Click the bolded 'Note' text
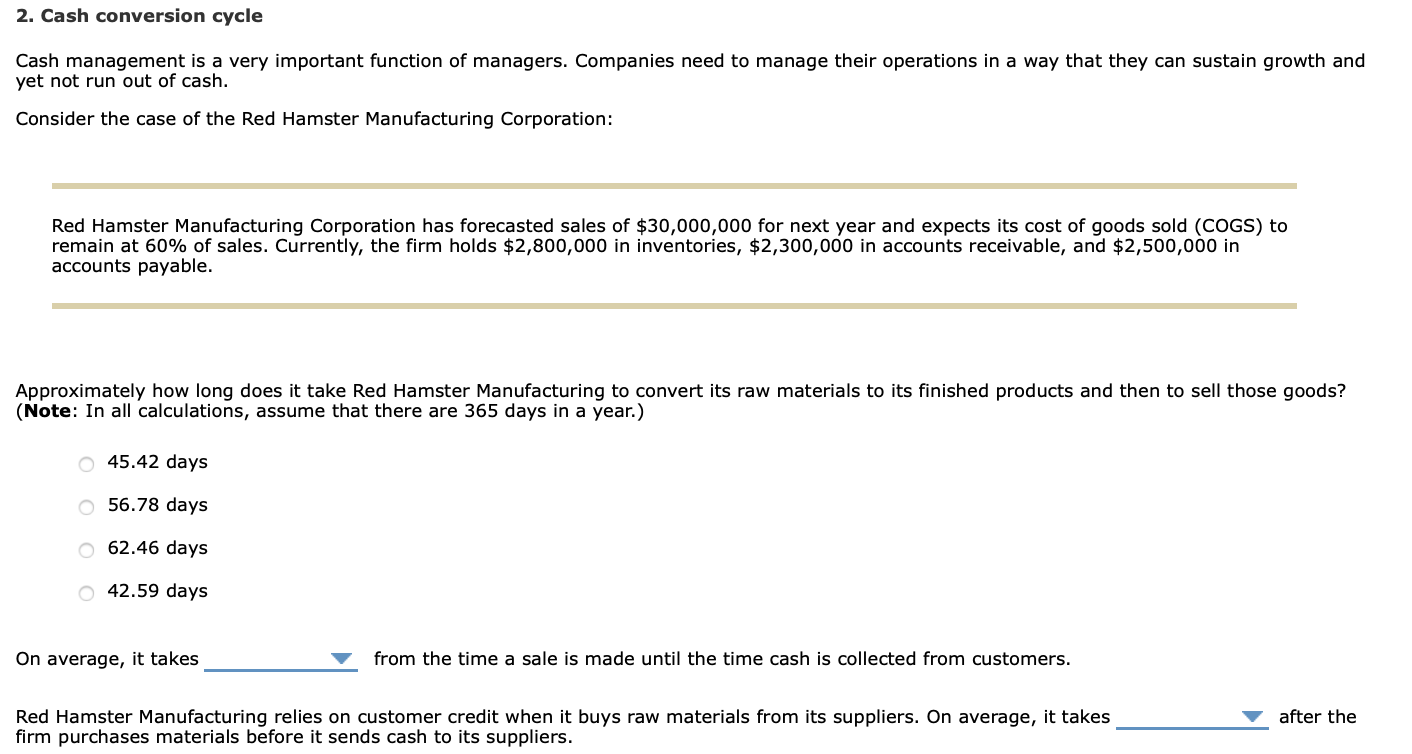This screenshot has height=754, width=1412. click(43, 410)
